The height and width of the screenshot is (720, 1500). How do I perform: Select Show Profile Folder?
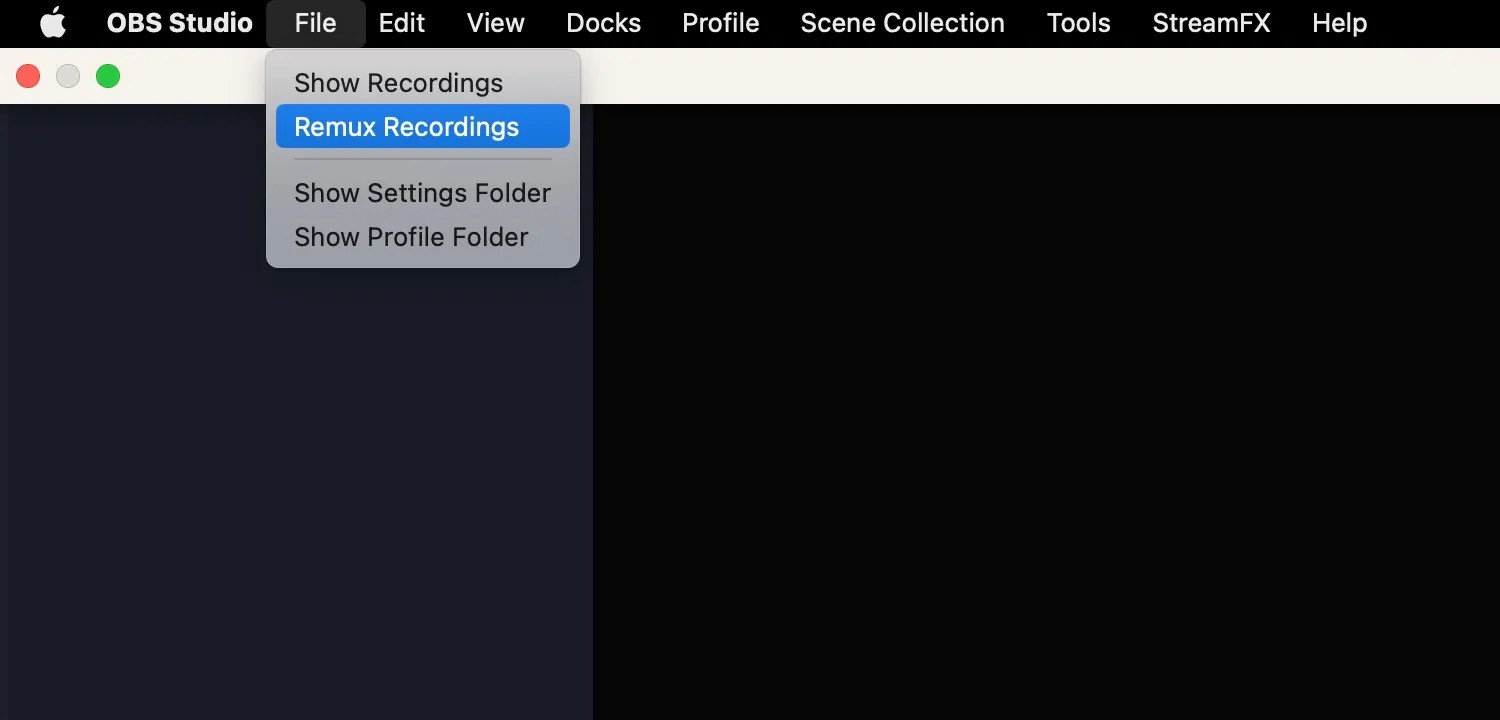[x=410, y=237]
